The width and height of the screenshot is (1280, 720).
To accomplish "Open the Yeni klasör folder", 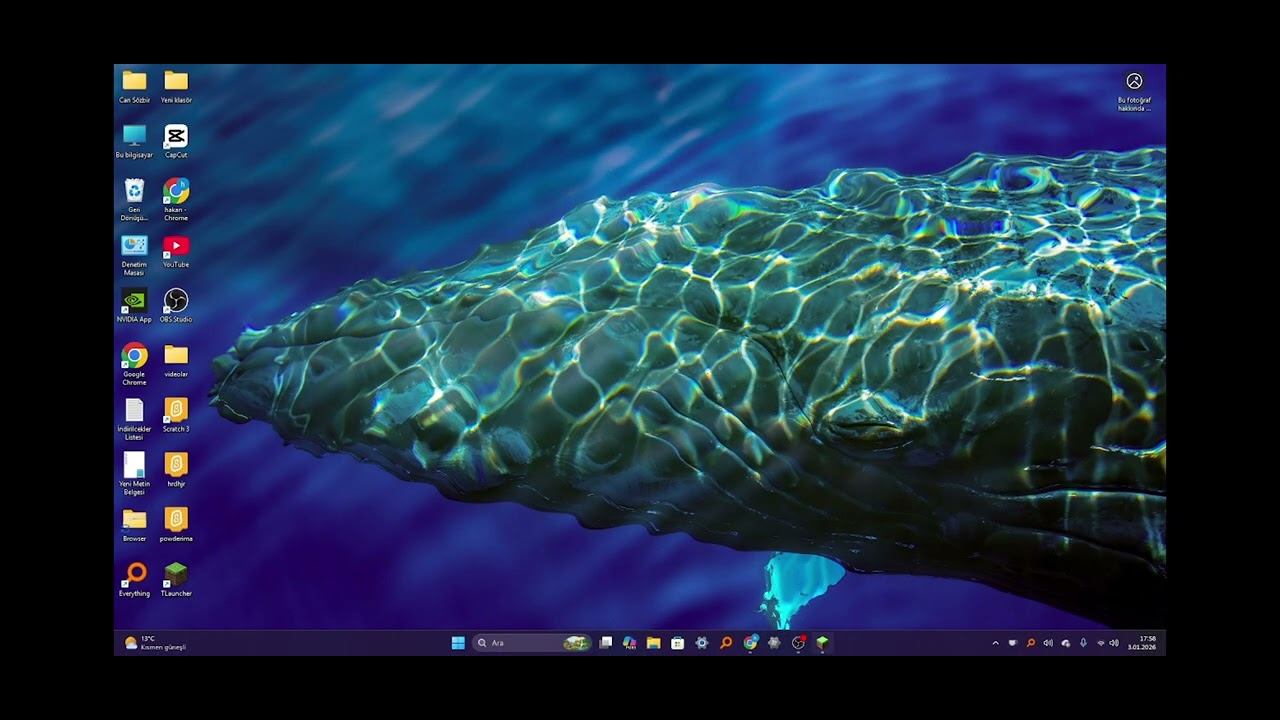I will pyautogui.click(x=176, y=86).
